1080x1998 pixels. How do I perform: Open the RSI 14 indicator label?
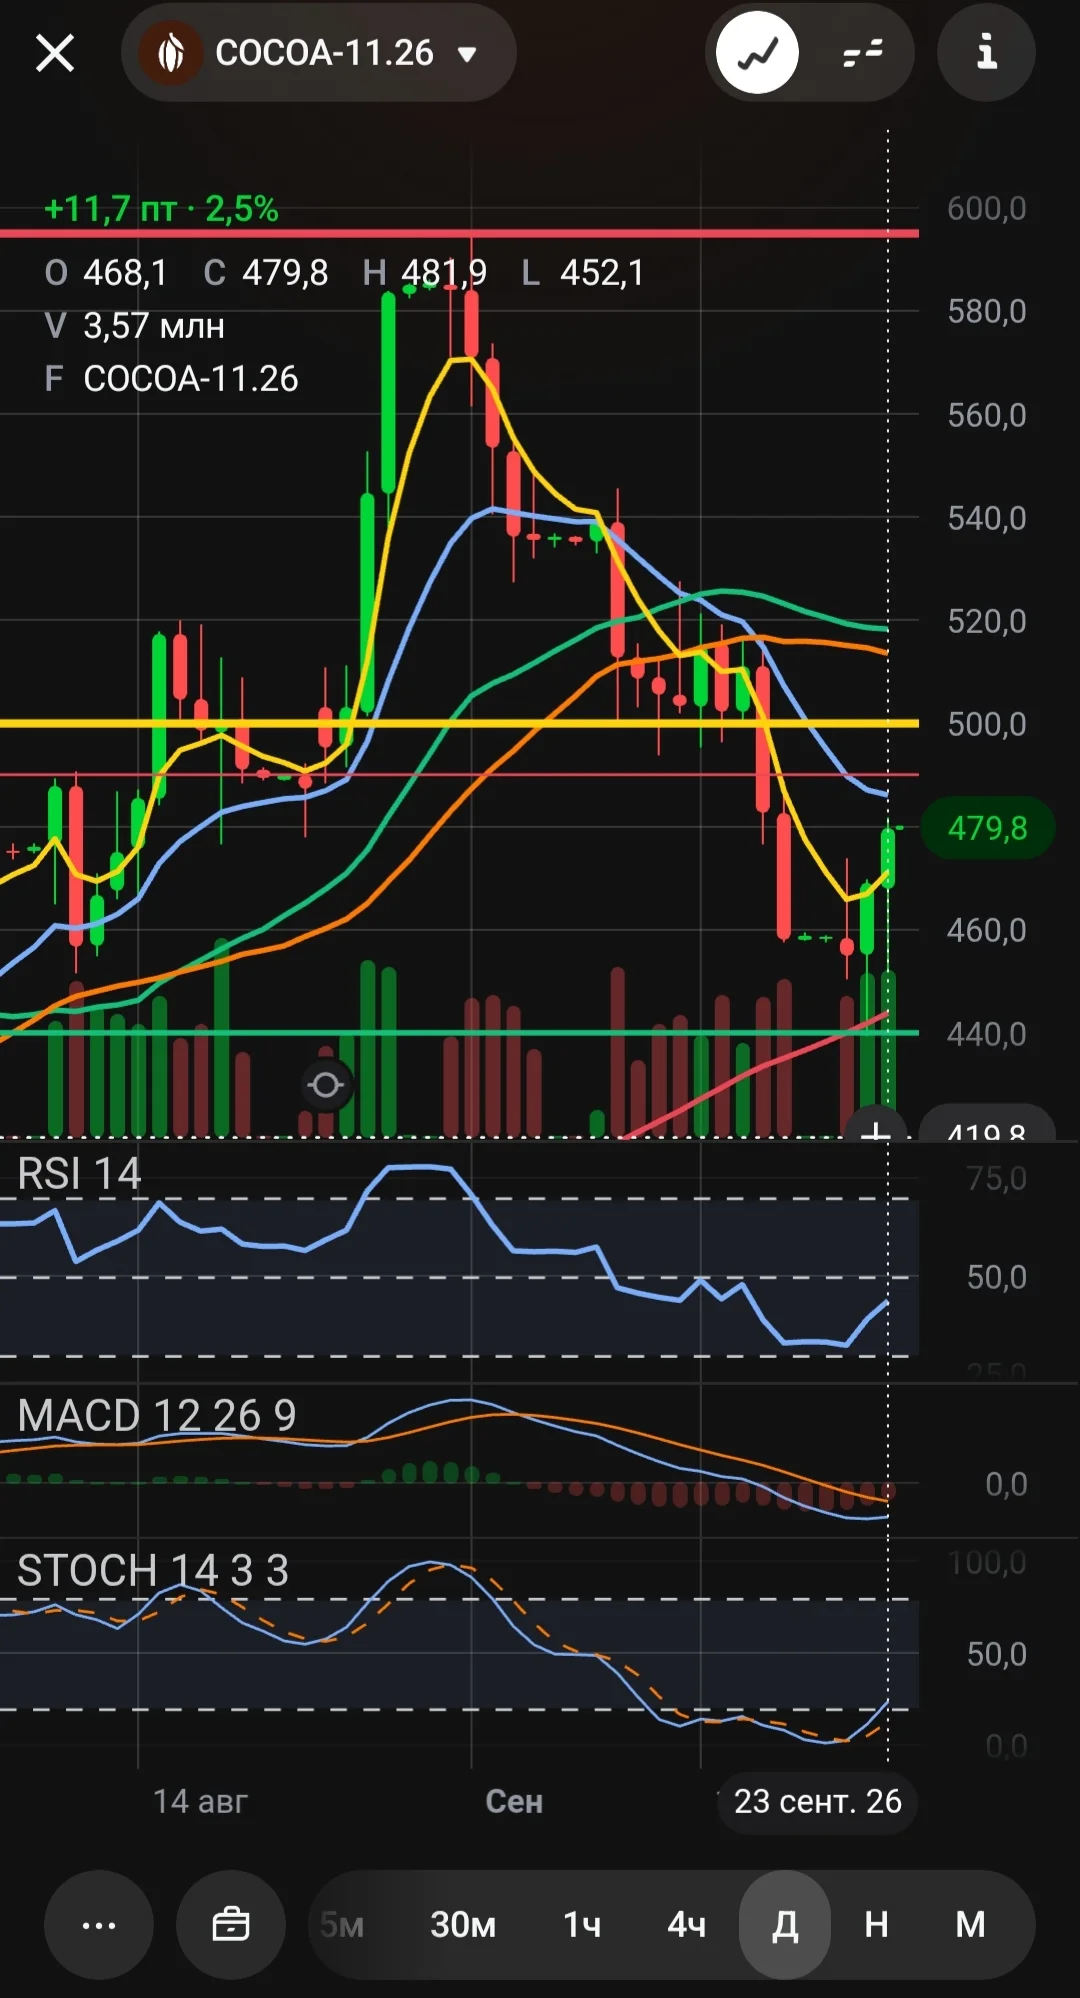(x=80, y=1174)
